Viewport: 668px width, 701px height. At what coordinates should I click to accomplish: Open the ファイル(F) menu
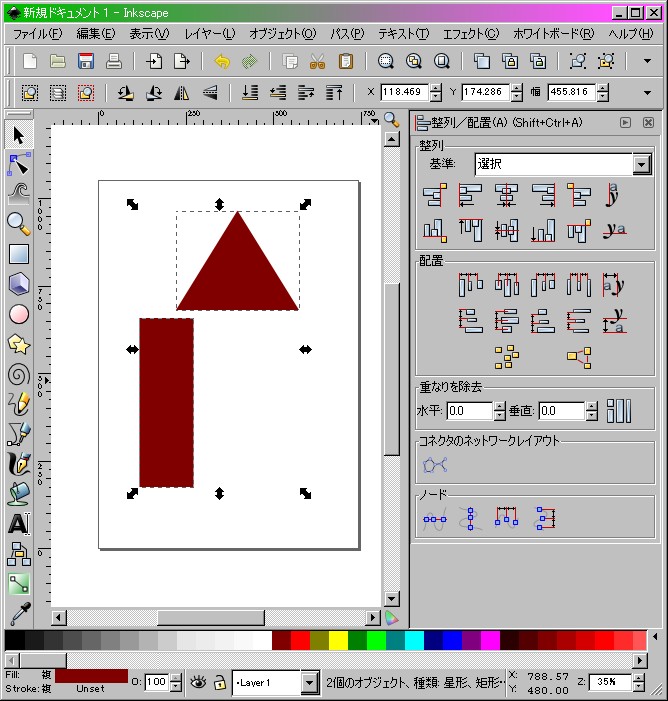[x=38, y=34]
